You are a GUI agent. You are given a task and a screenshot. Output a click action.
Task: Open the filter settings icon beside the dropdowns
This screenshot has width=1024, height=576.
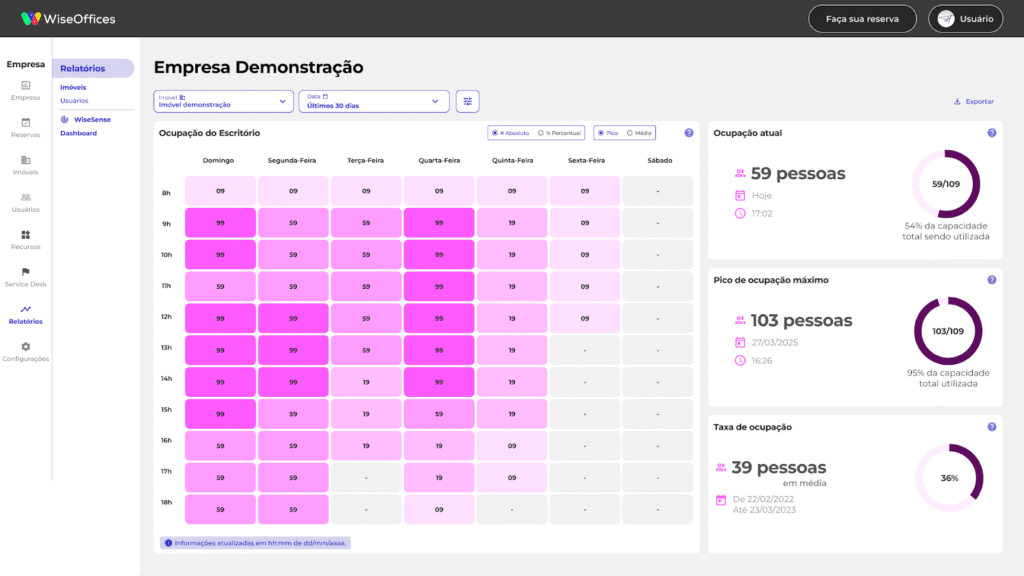[467, 101]
